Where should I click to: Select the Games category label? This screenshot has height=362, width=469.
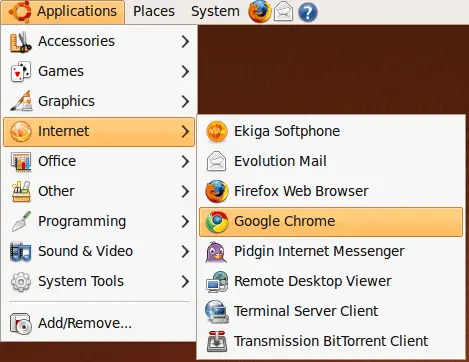click(x=61, y=71)
